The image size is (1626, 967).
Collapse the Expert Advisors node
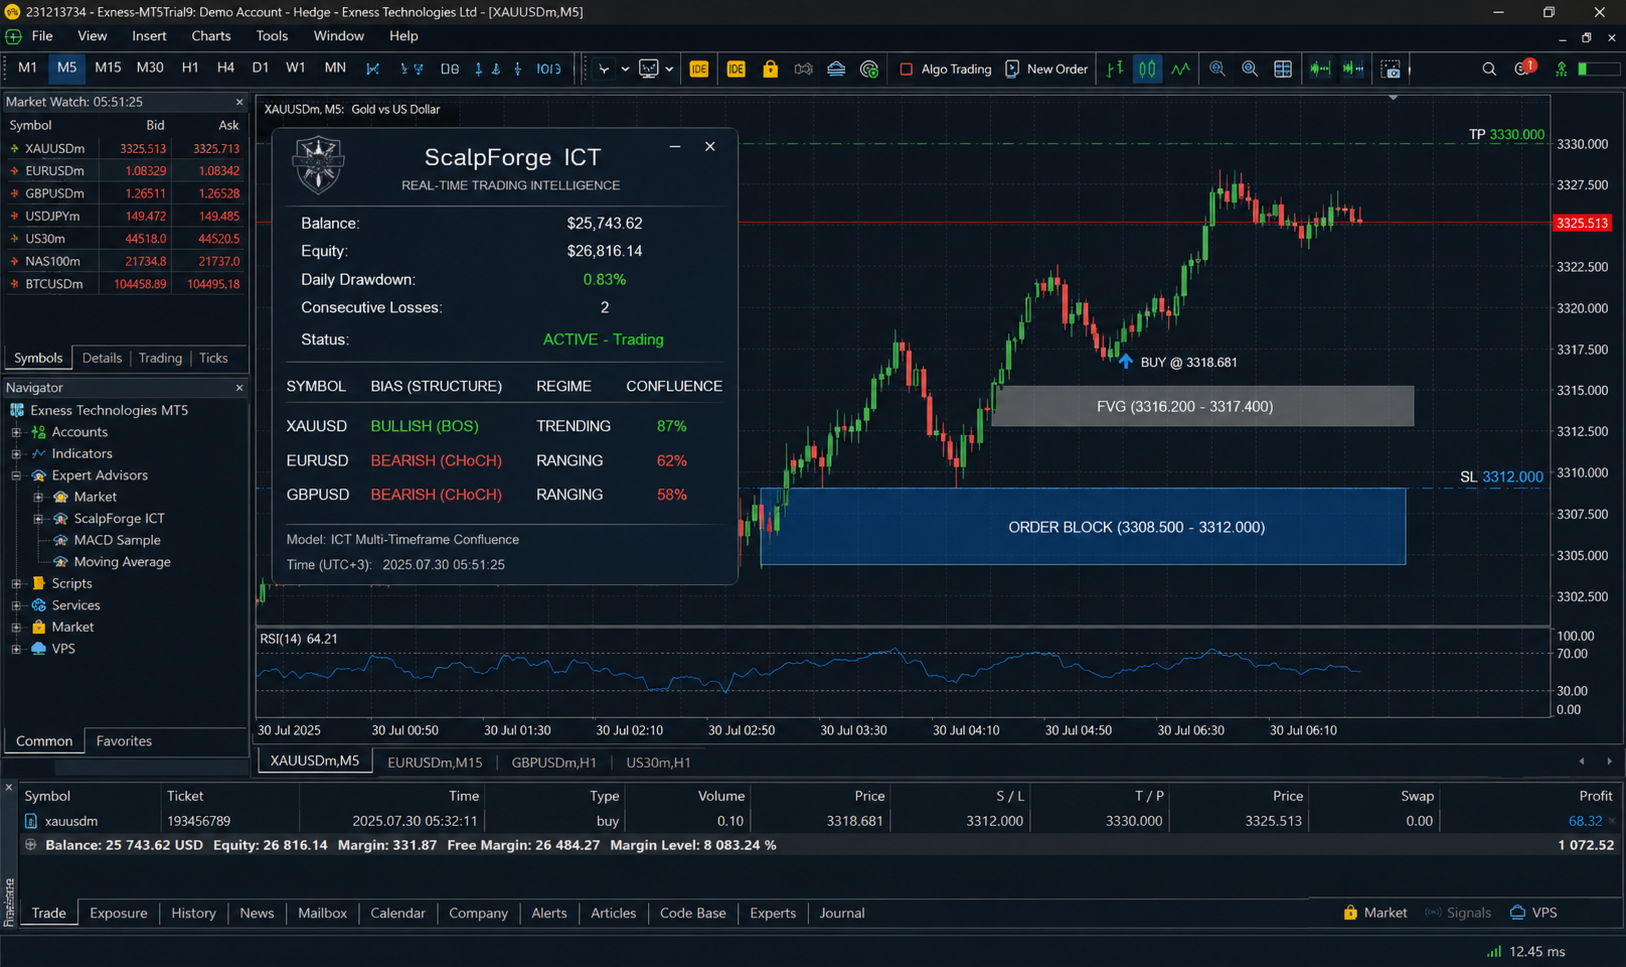coord(16,476)
